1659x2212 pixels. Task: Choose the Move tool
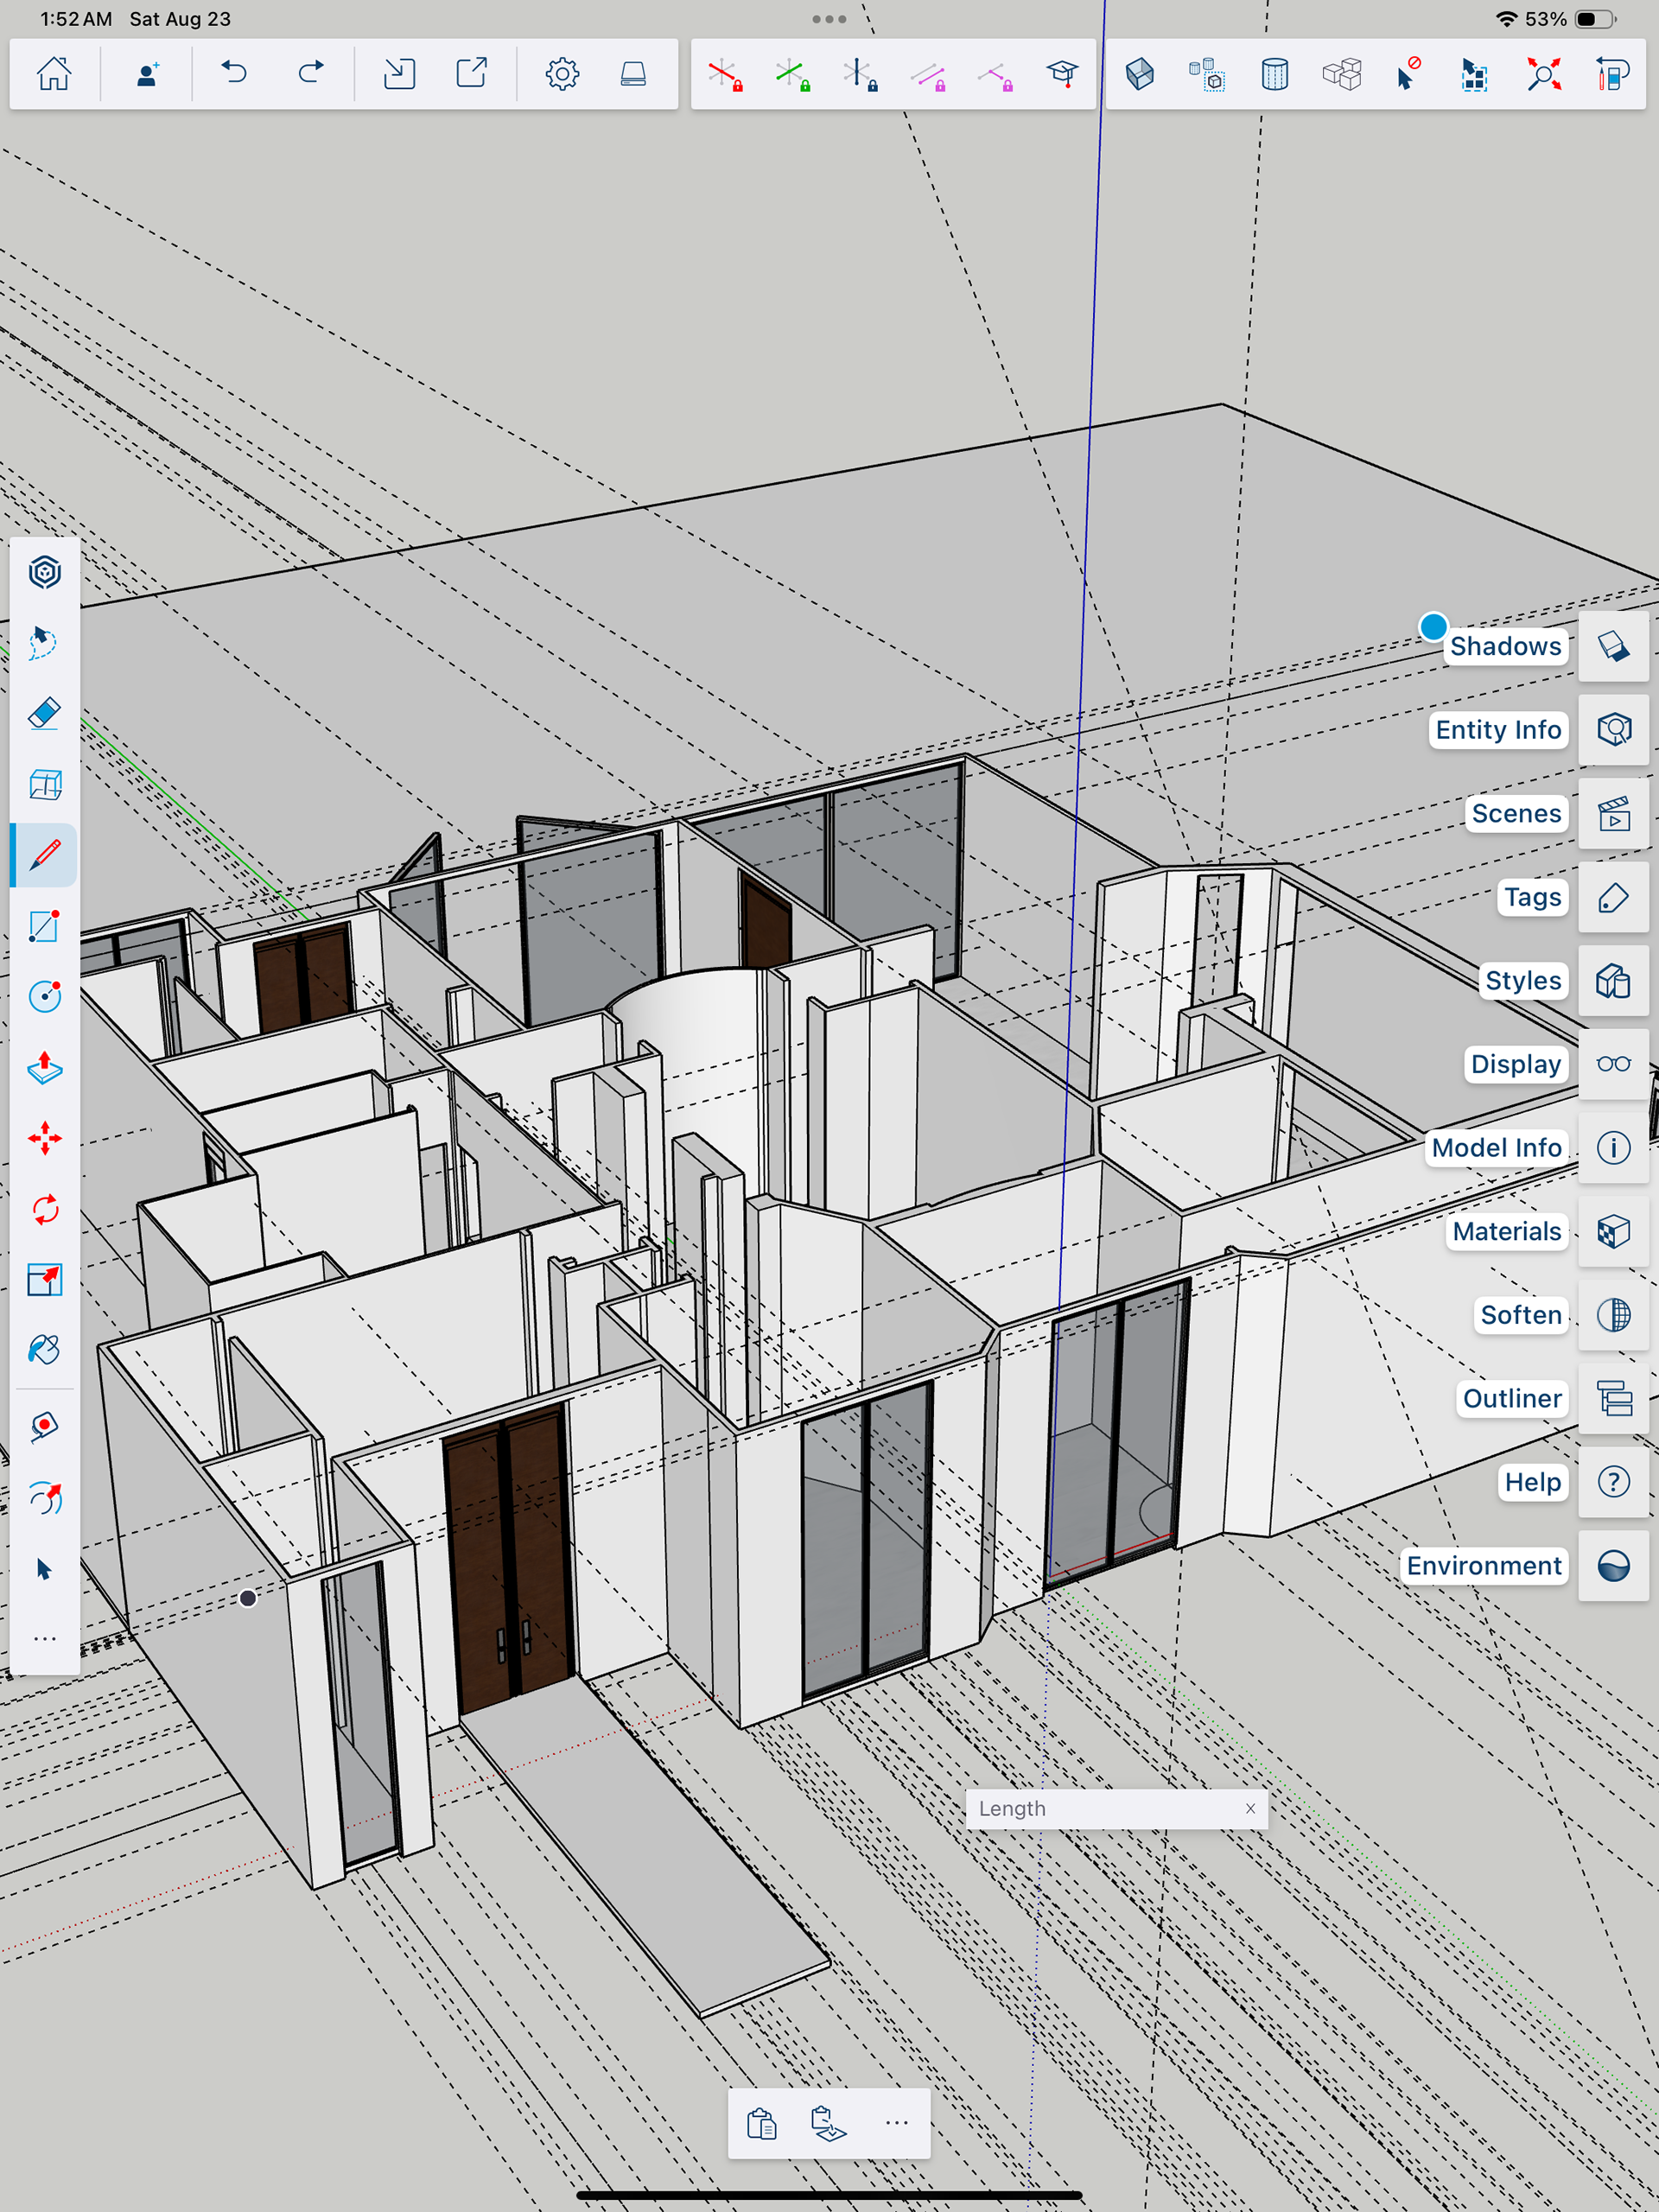(44, 1138)
